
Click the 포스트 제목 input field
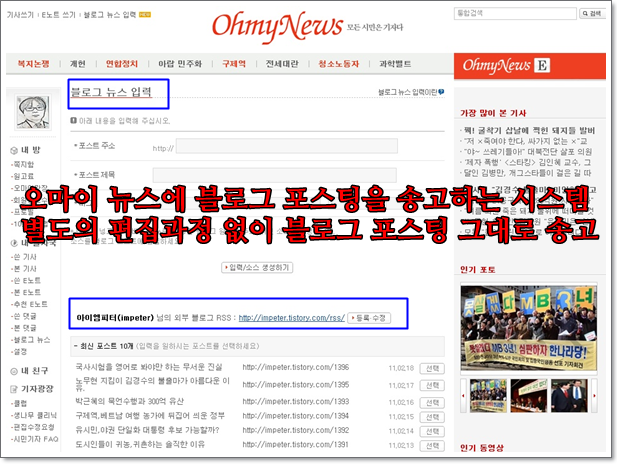pyautogui.click(x=275, y=175)
